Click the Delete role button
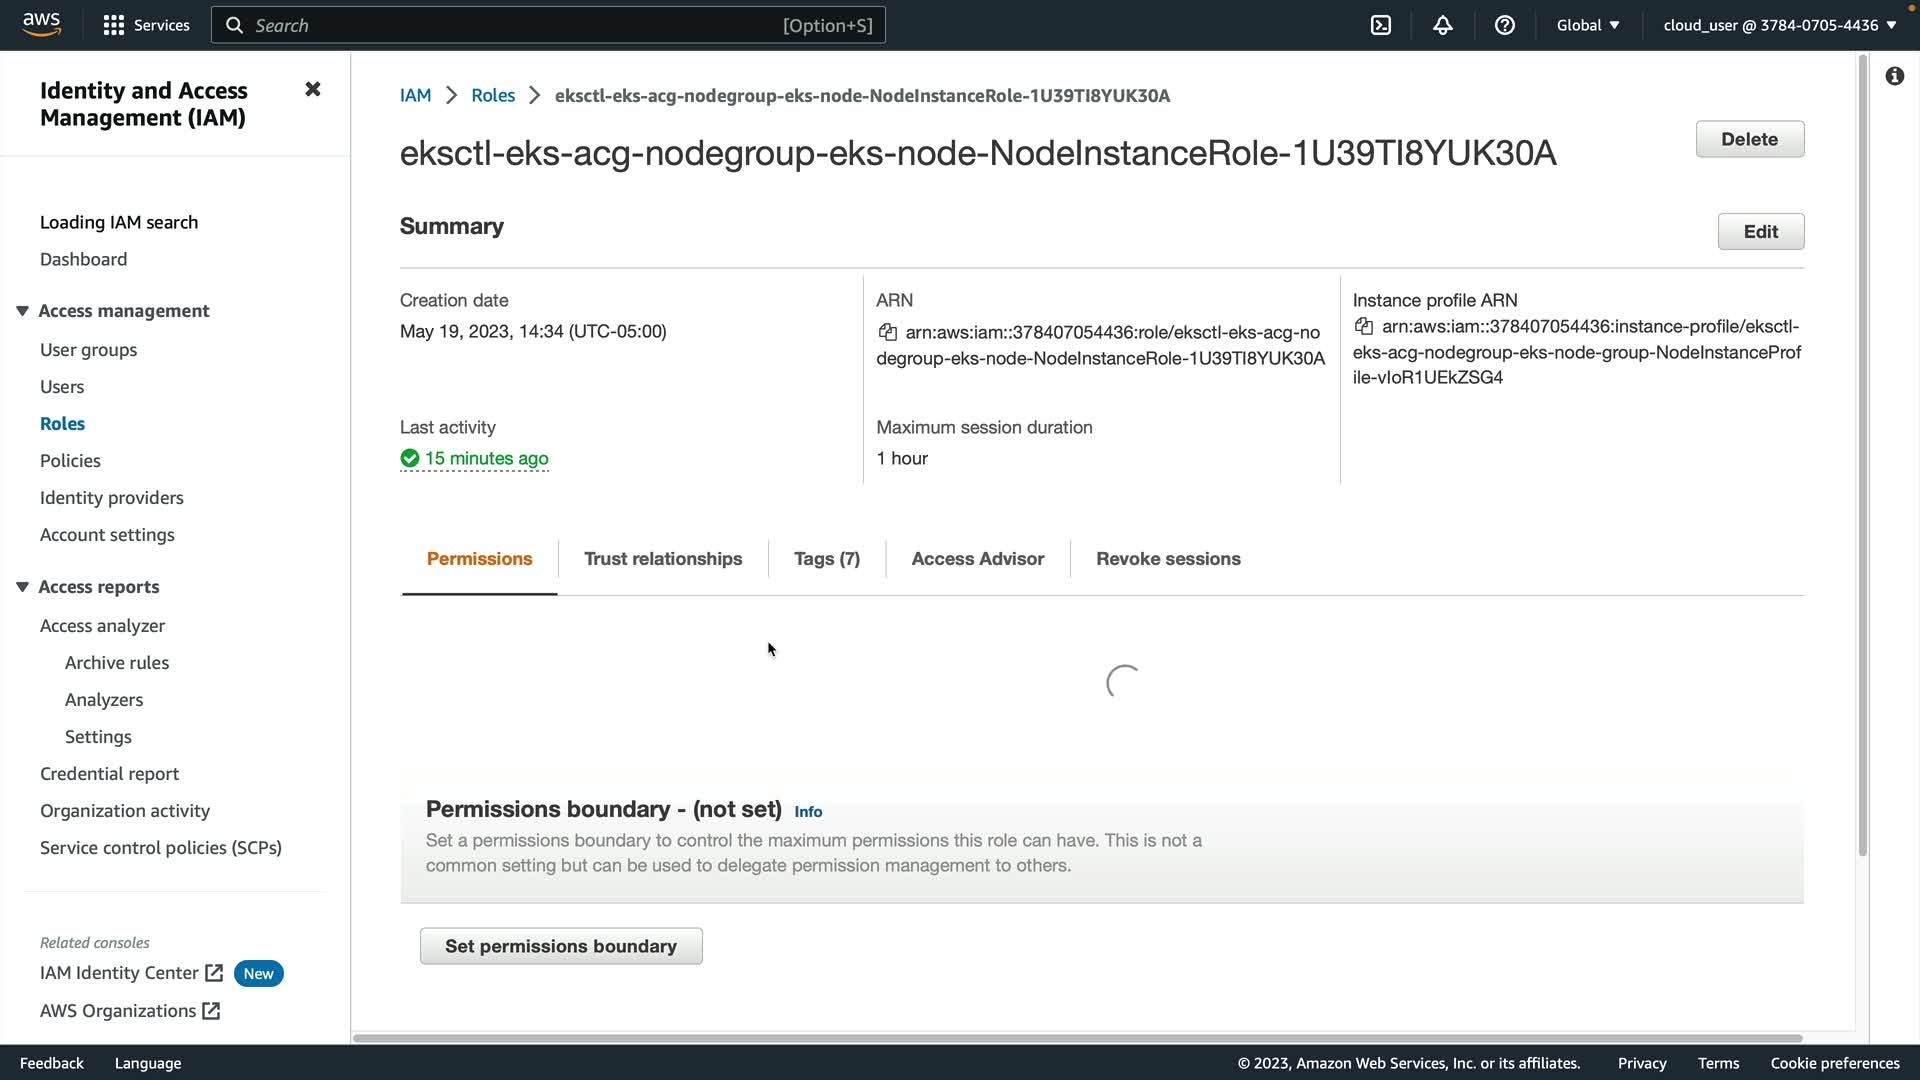 tap(1749, 139)
